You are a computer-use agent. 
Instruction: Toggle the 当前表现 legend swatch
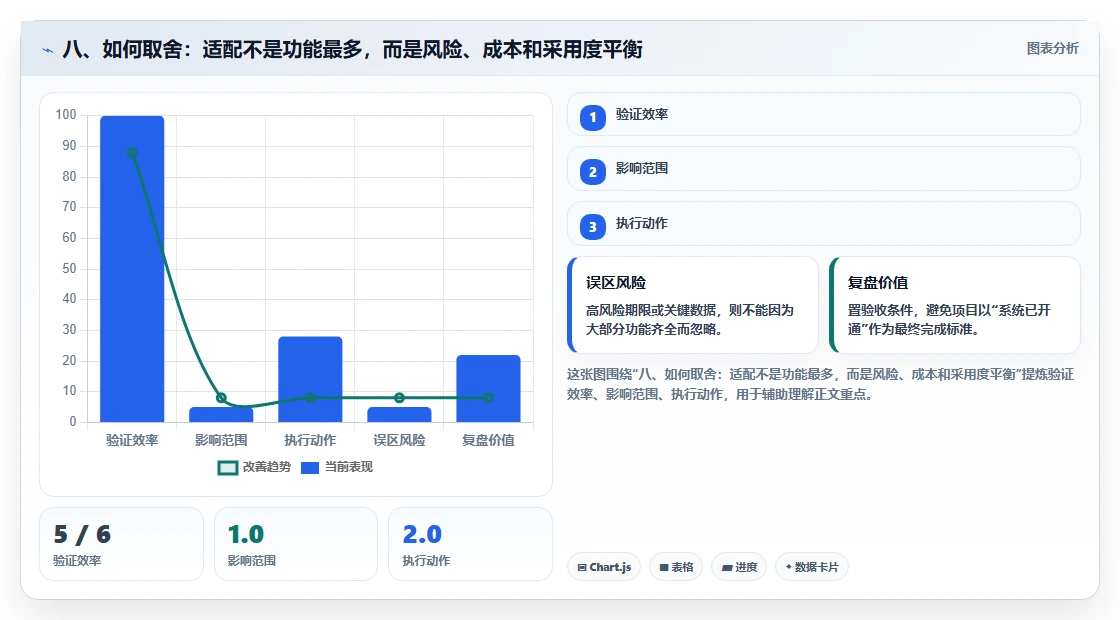310,468
